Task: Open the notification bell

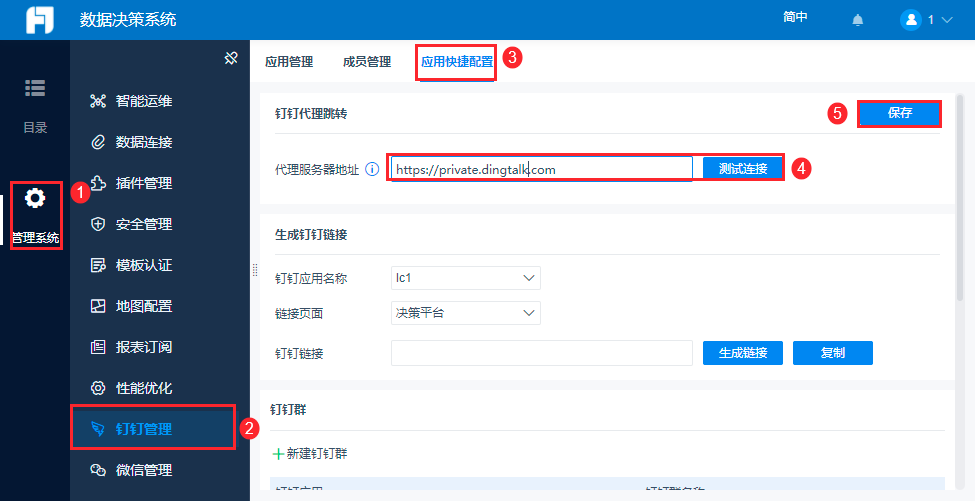Action: tap(857, 20)
